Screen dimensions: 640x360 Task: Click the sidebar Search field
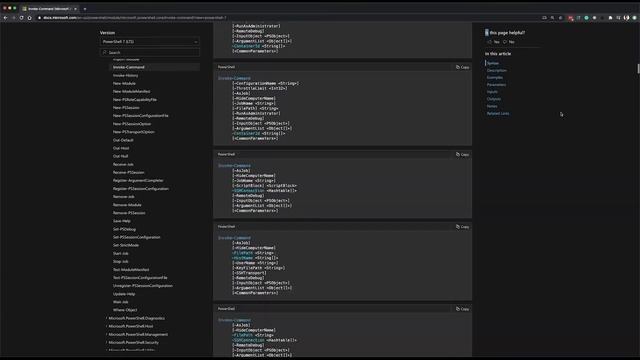[150, 52]
